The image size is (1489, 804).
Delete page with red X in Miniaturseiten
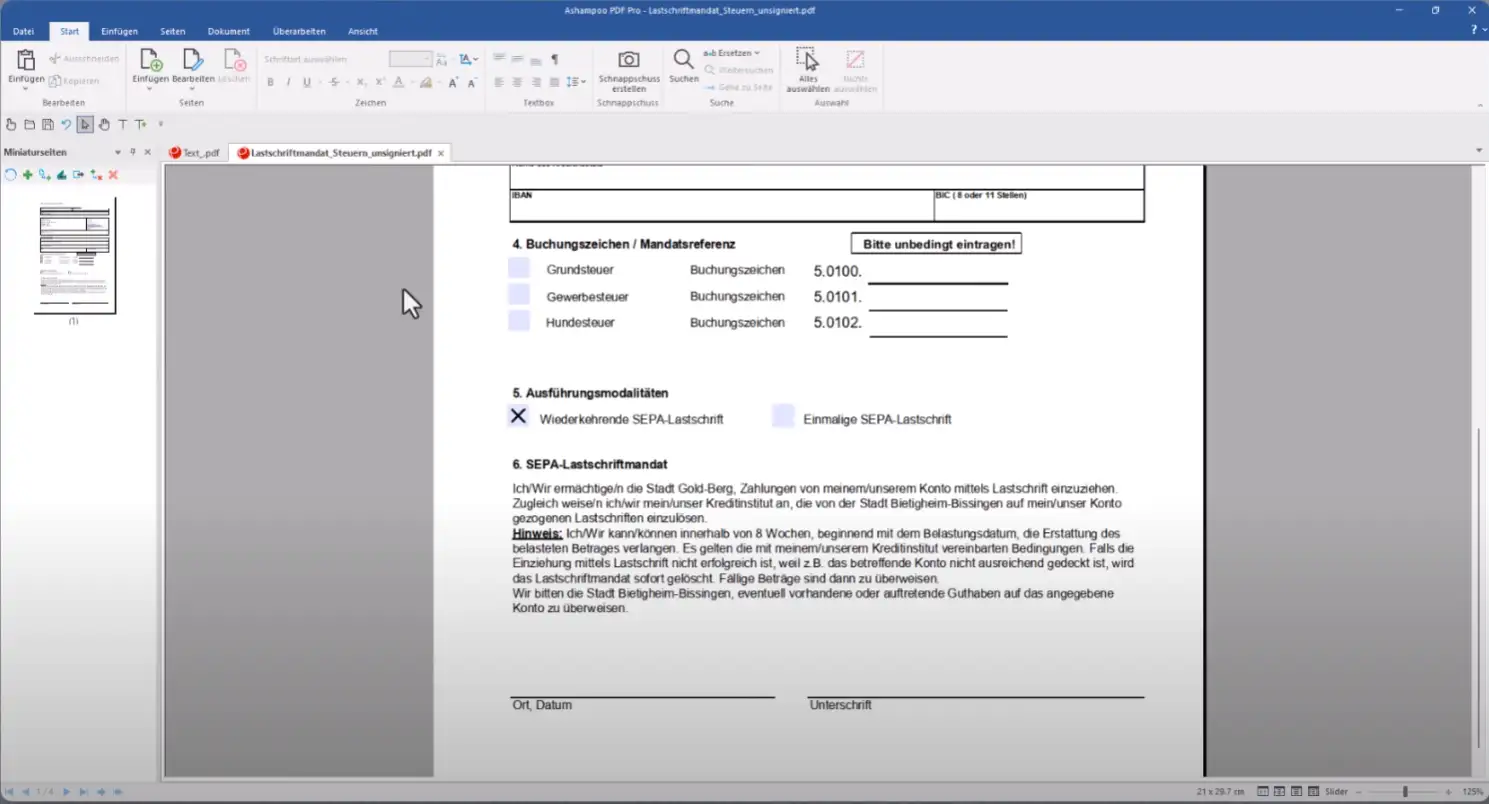point(113,175)
